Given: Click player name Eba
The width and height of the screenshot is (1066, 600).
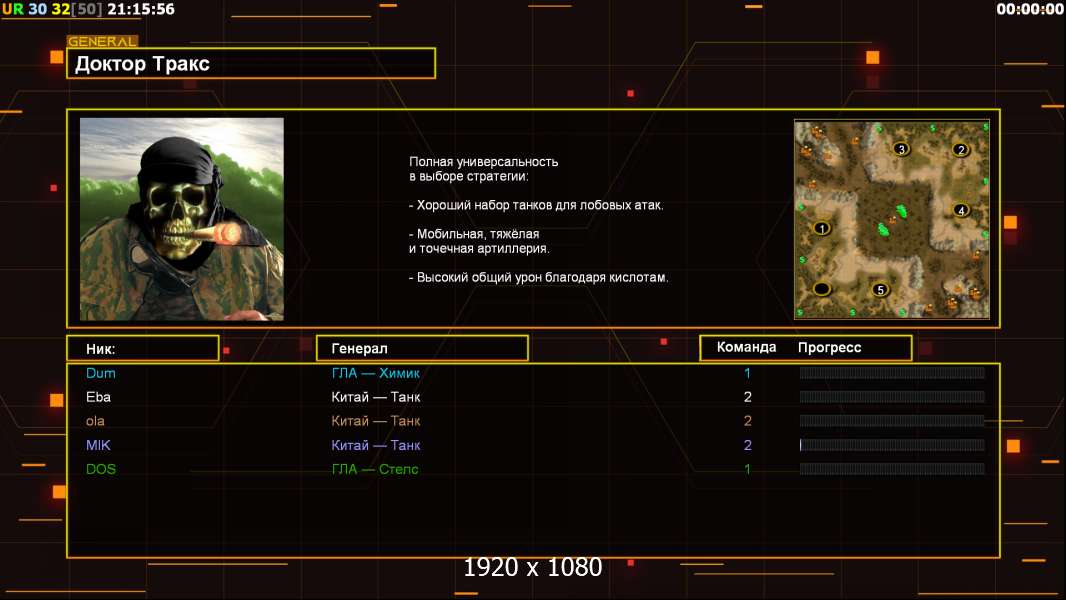Looking at the screenshot, I should pyautogui.click(x=98, y=397).
